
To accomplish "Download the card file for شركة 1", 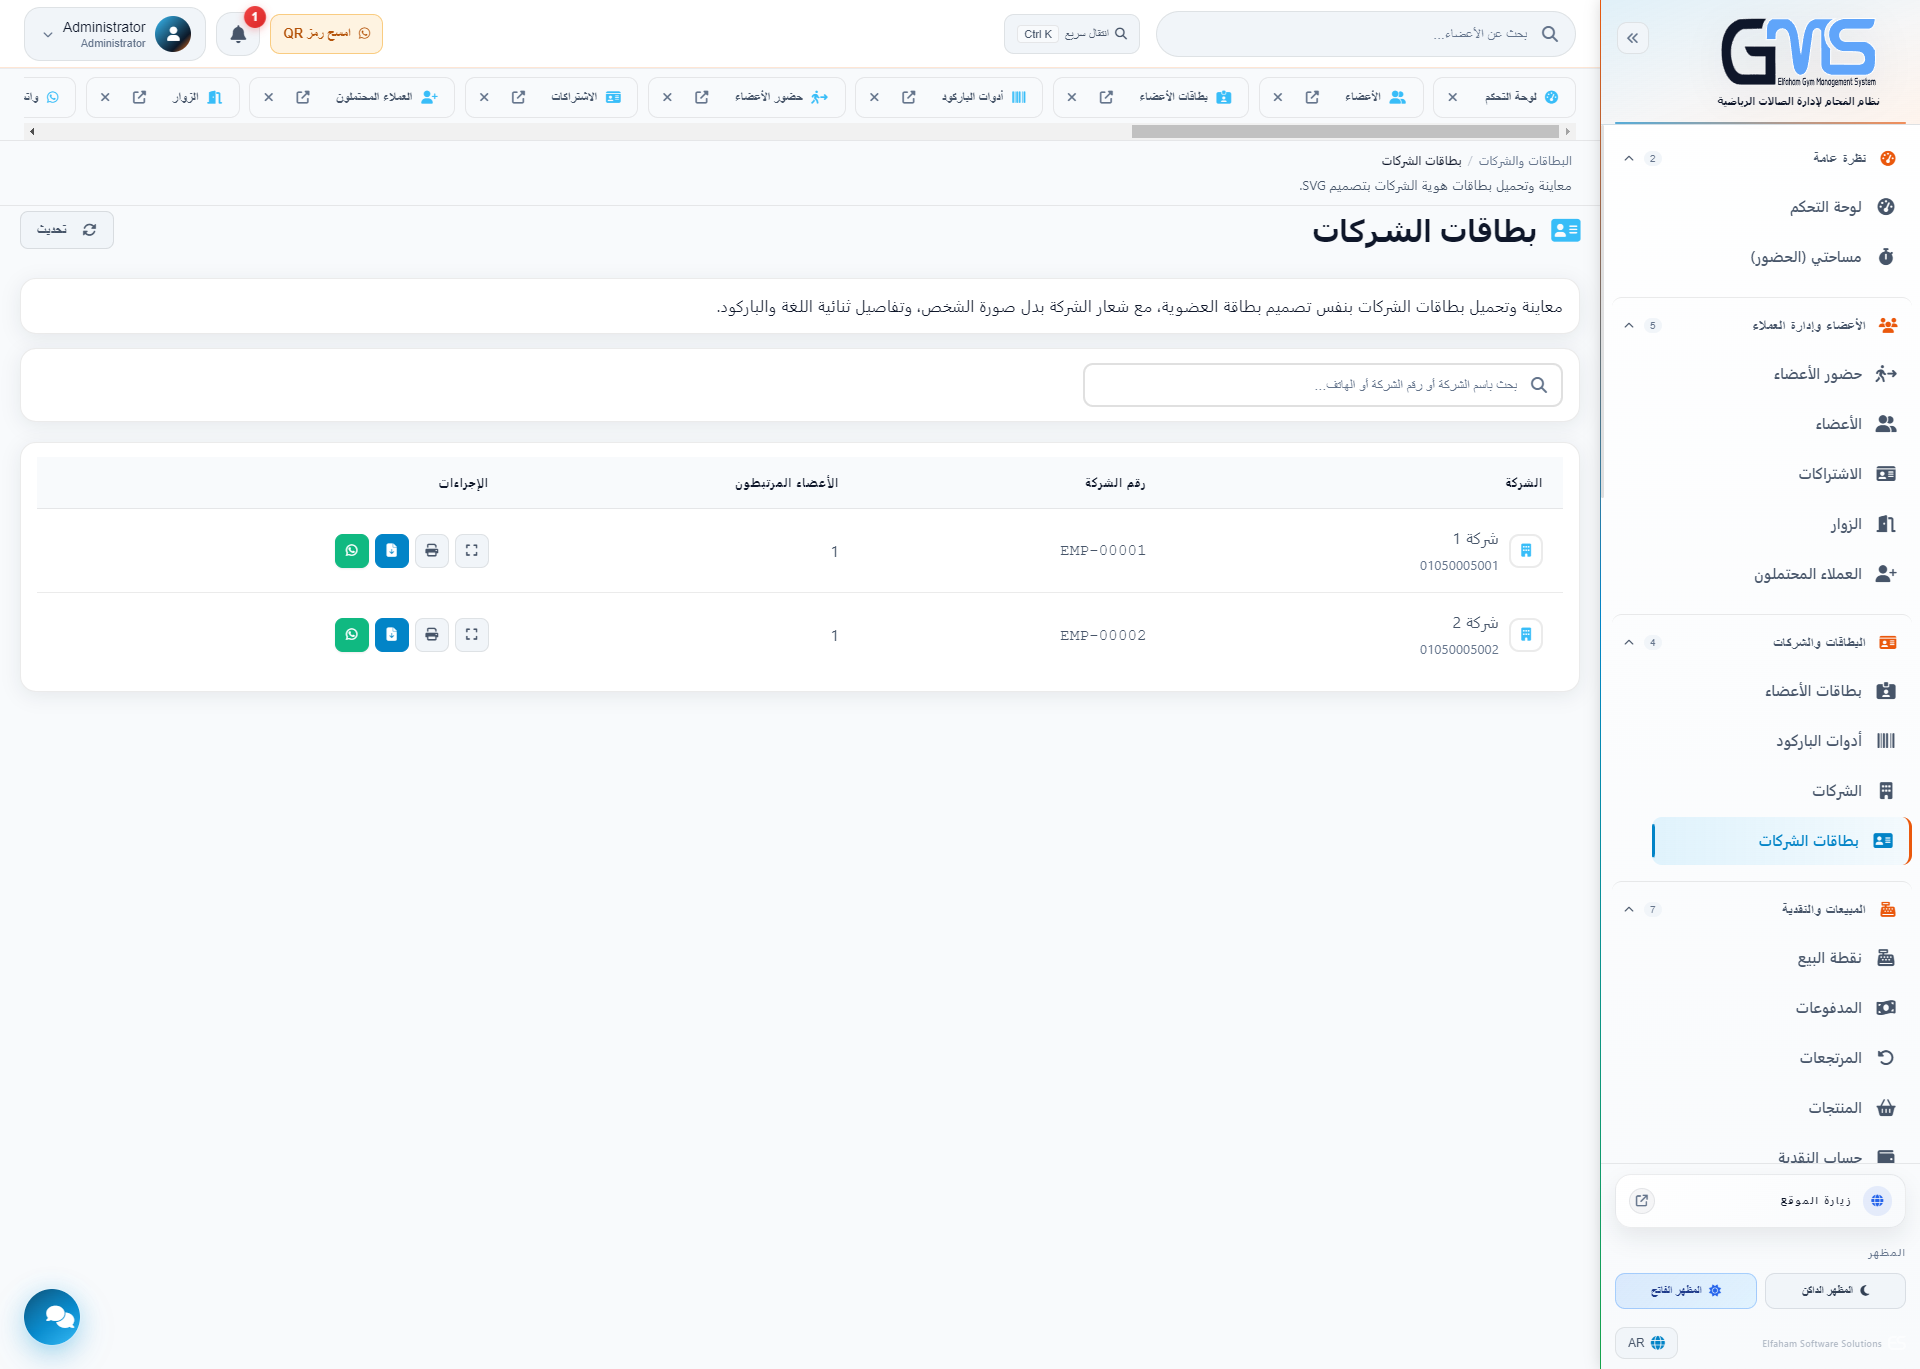I will tap(392, 551).
